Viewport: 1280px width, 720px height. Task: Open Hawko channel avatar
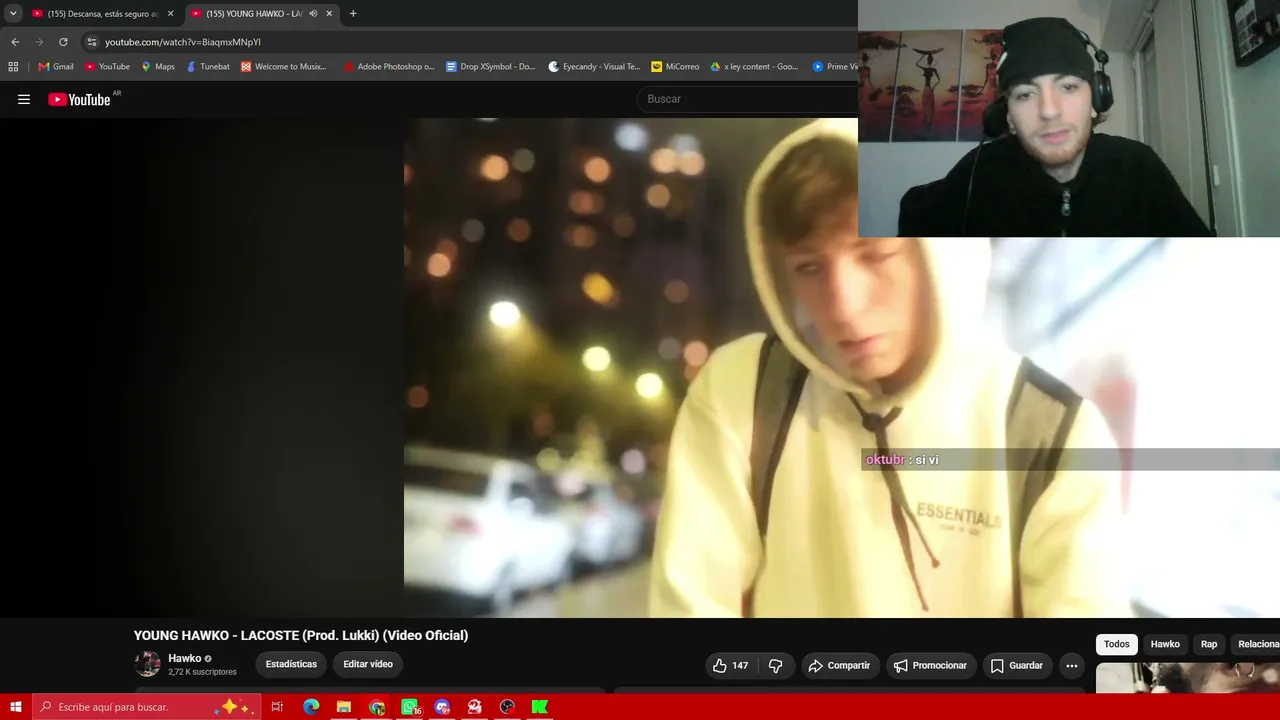pyautogui.click(x=148, y=664)
